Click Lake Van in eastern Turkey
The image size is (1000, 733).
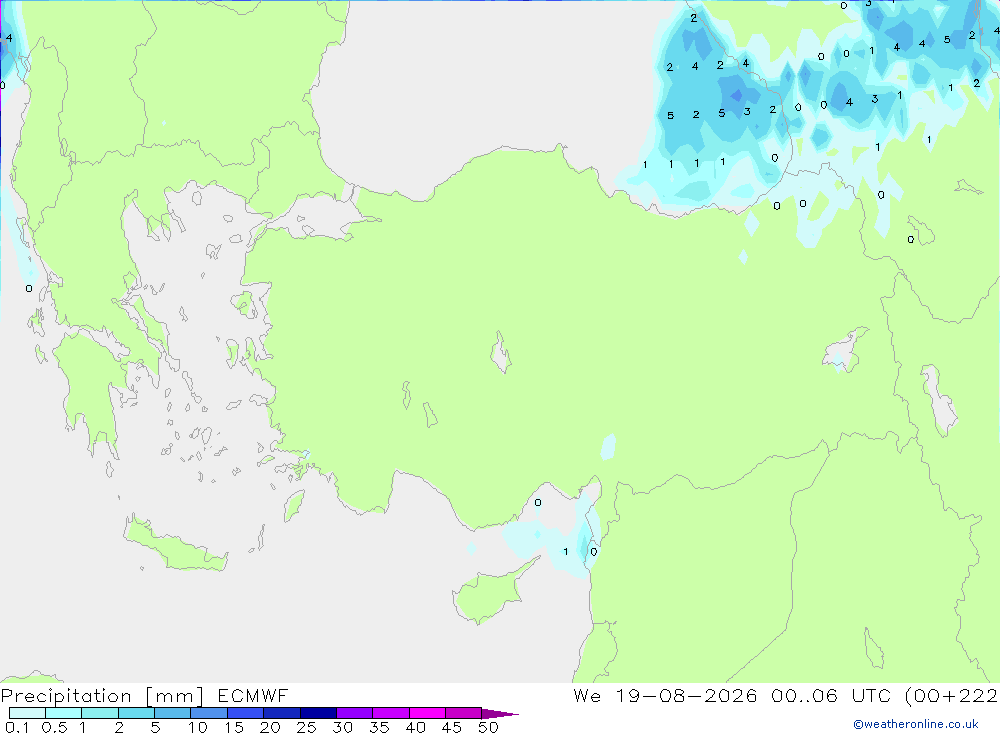point(844,353)
